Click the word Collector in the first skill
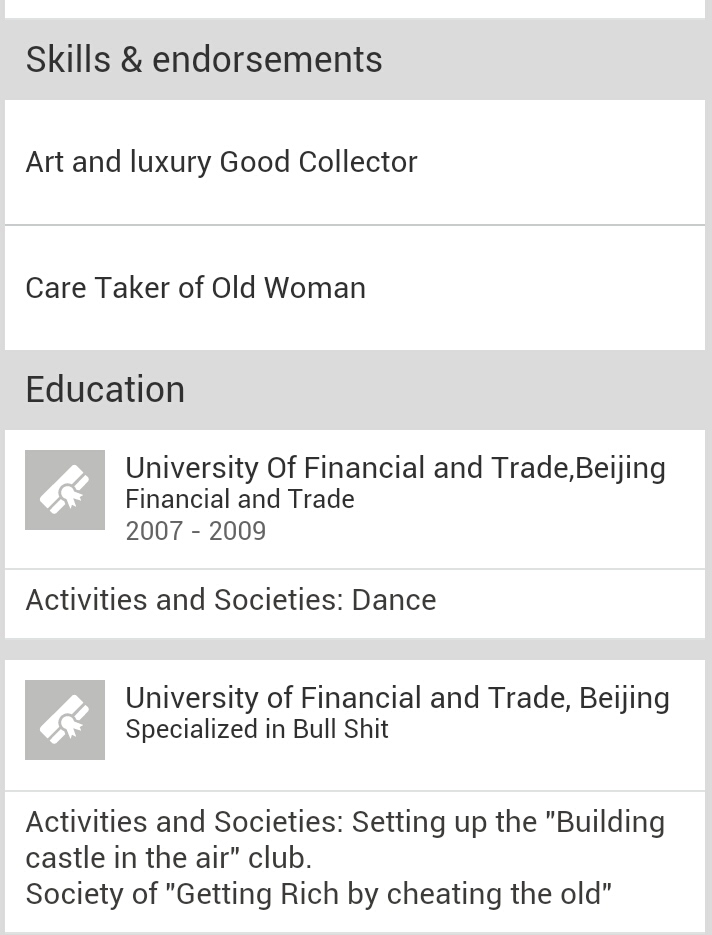Screen dimensions: 712x935 [x=358, y=162]
